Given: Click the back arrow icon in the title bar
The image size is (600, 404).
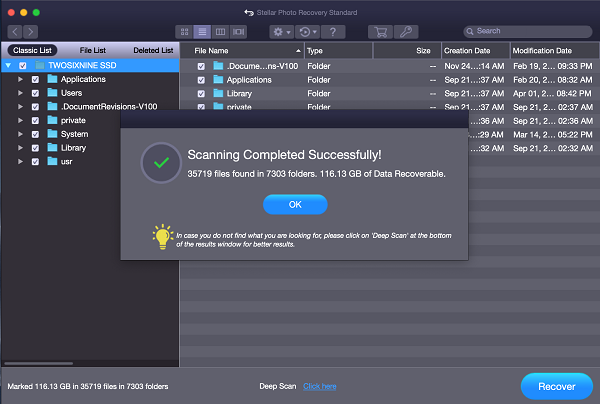Looking at the screenshot, I should pos(249,13).
